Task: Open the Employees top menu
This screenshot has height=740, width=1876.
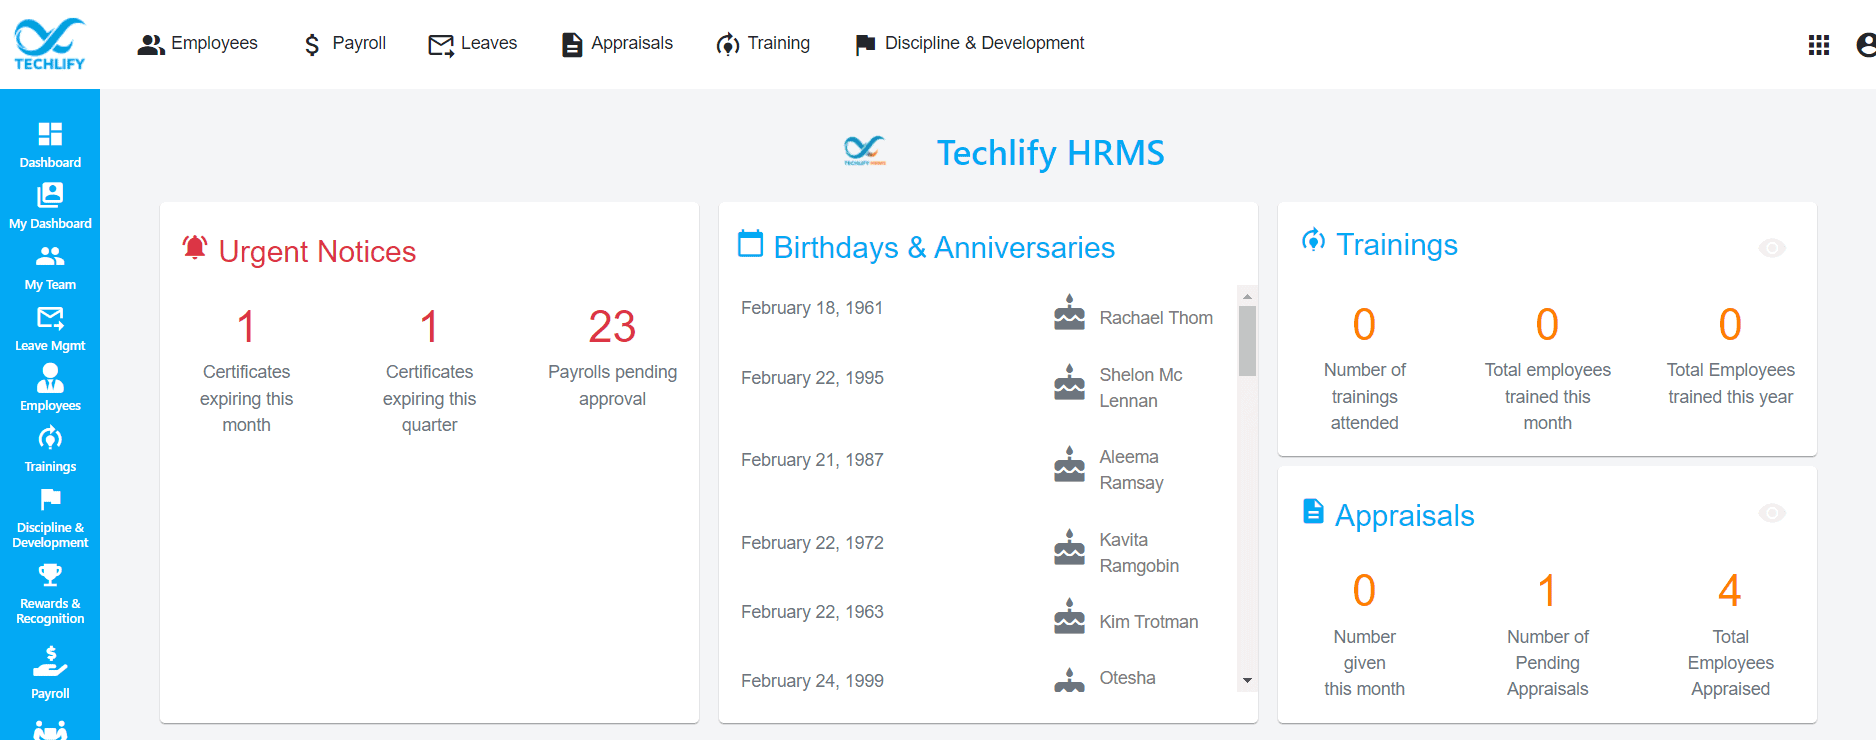Action: click(x=197, y=44)
